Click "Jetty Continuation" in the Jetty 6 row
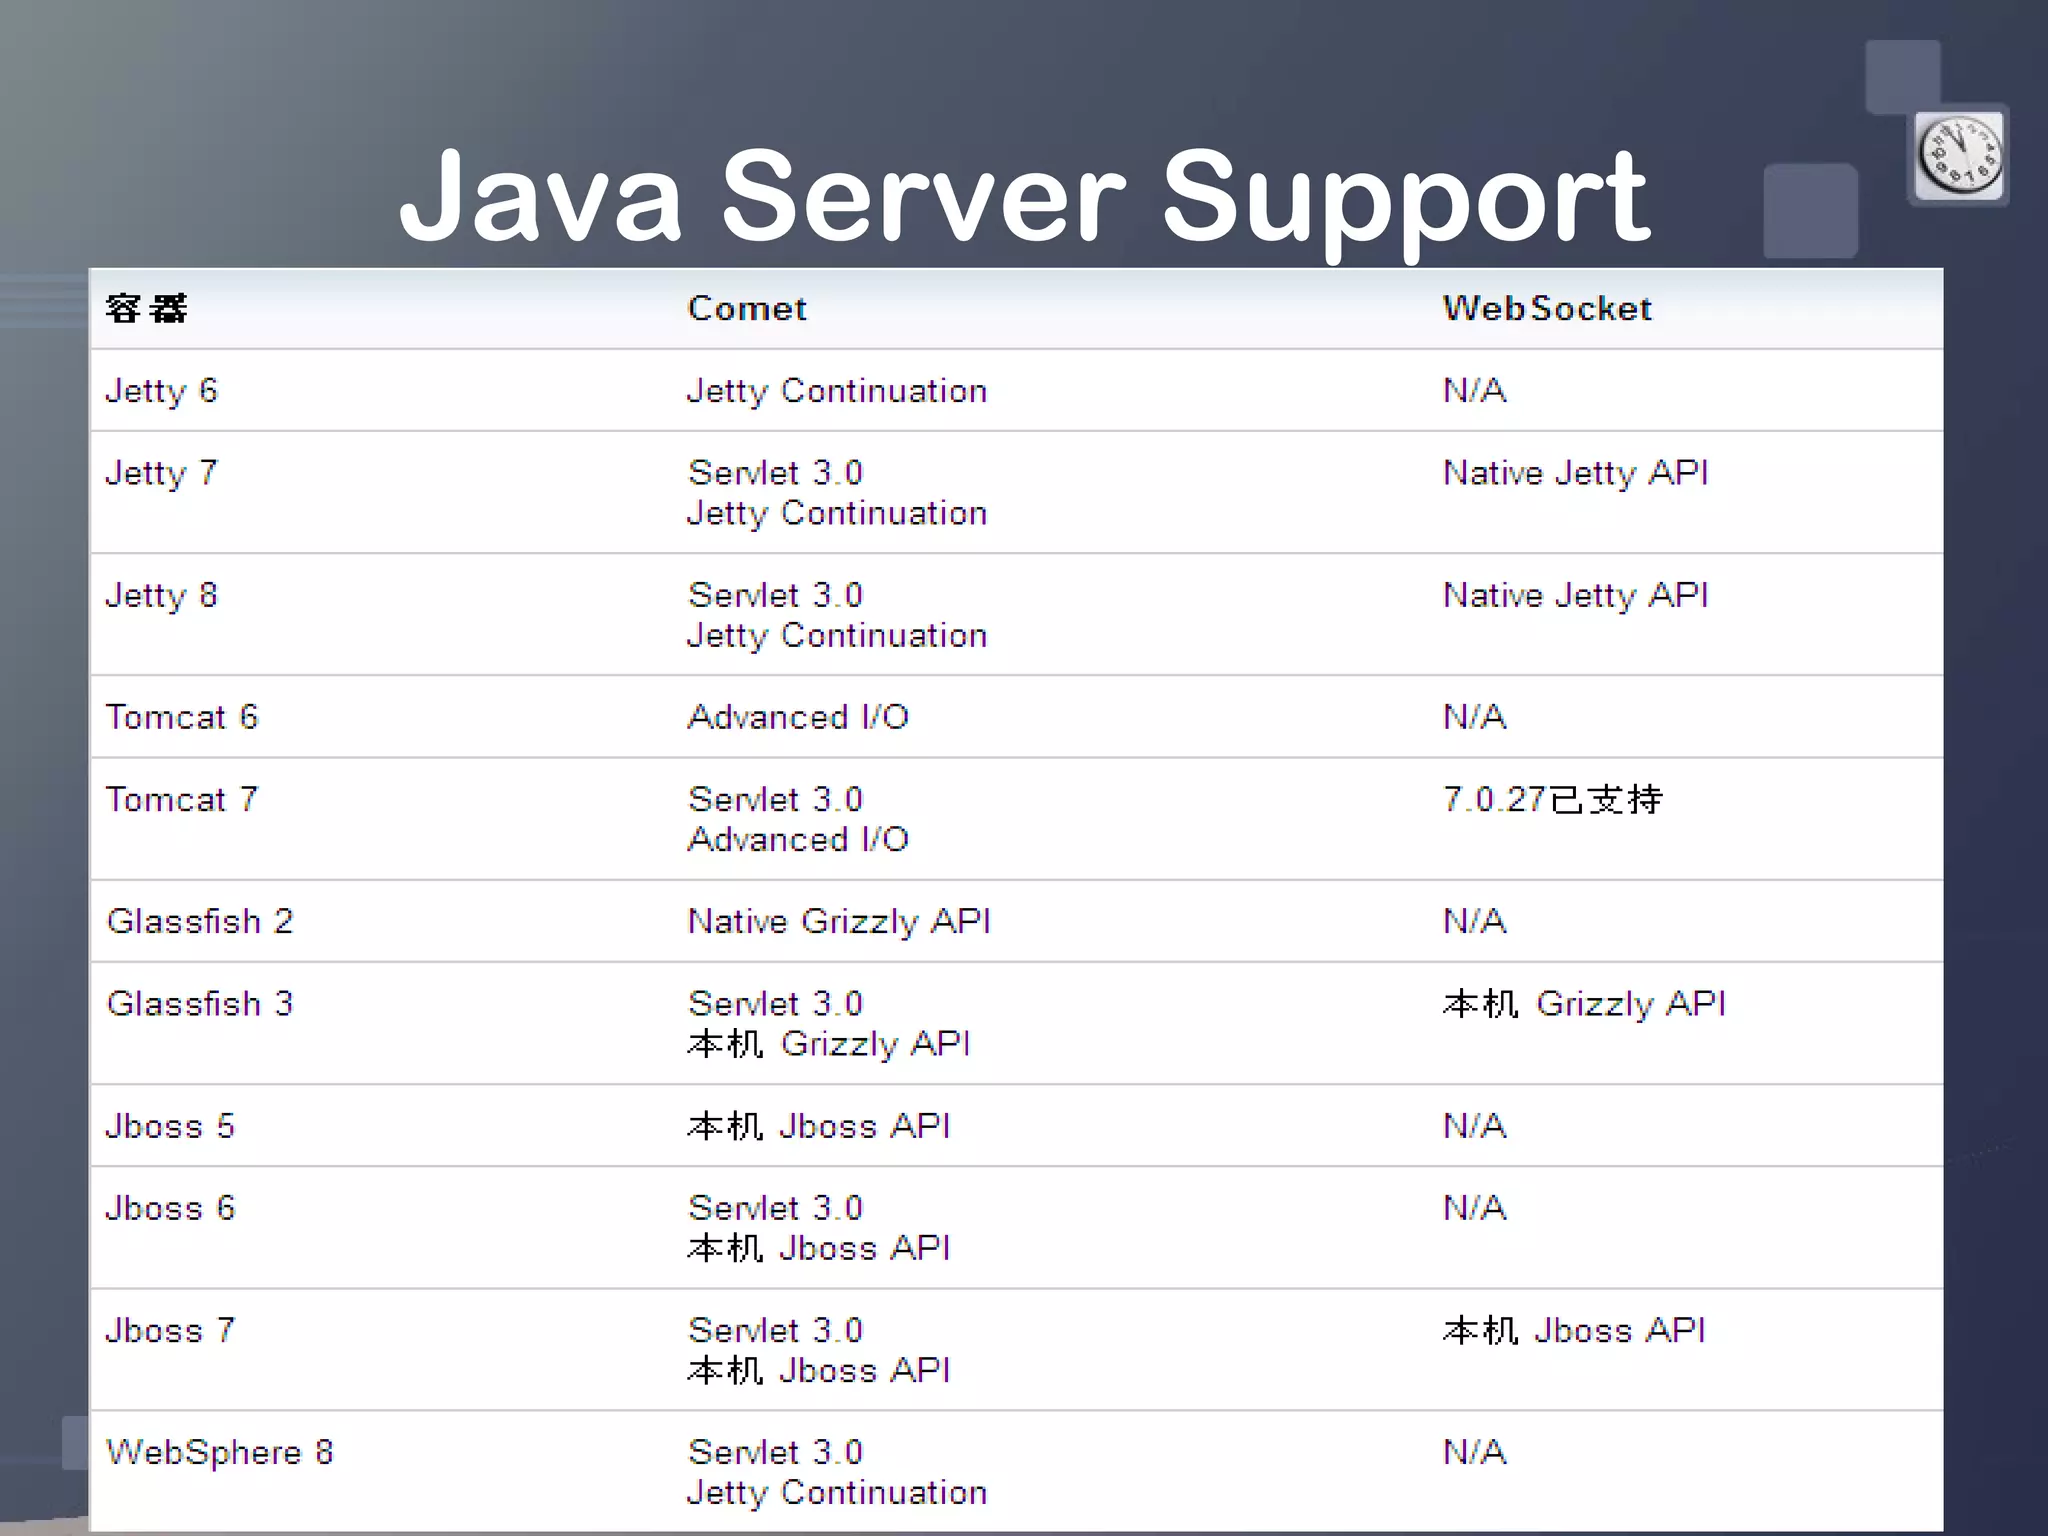The width and height of the screenshot is (2048, 1536). pyautogui.click(x=837, y=391)
